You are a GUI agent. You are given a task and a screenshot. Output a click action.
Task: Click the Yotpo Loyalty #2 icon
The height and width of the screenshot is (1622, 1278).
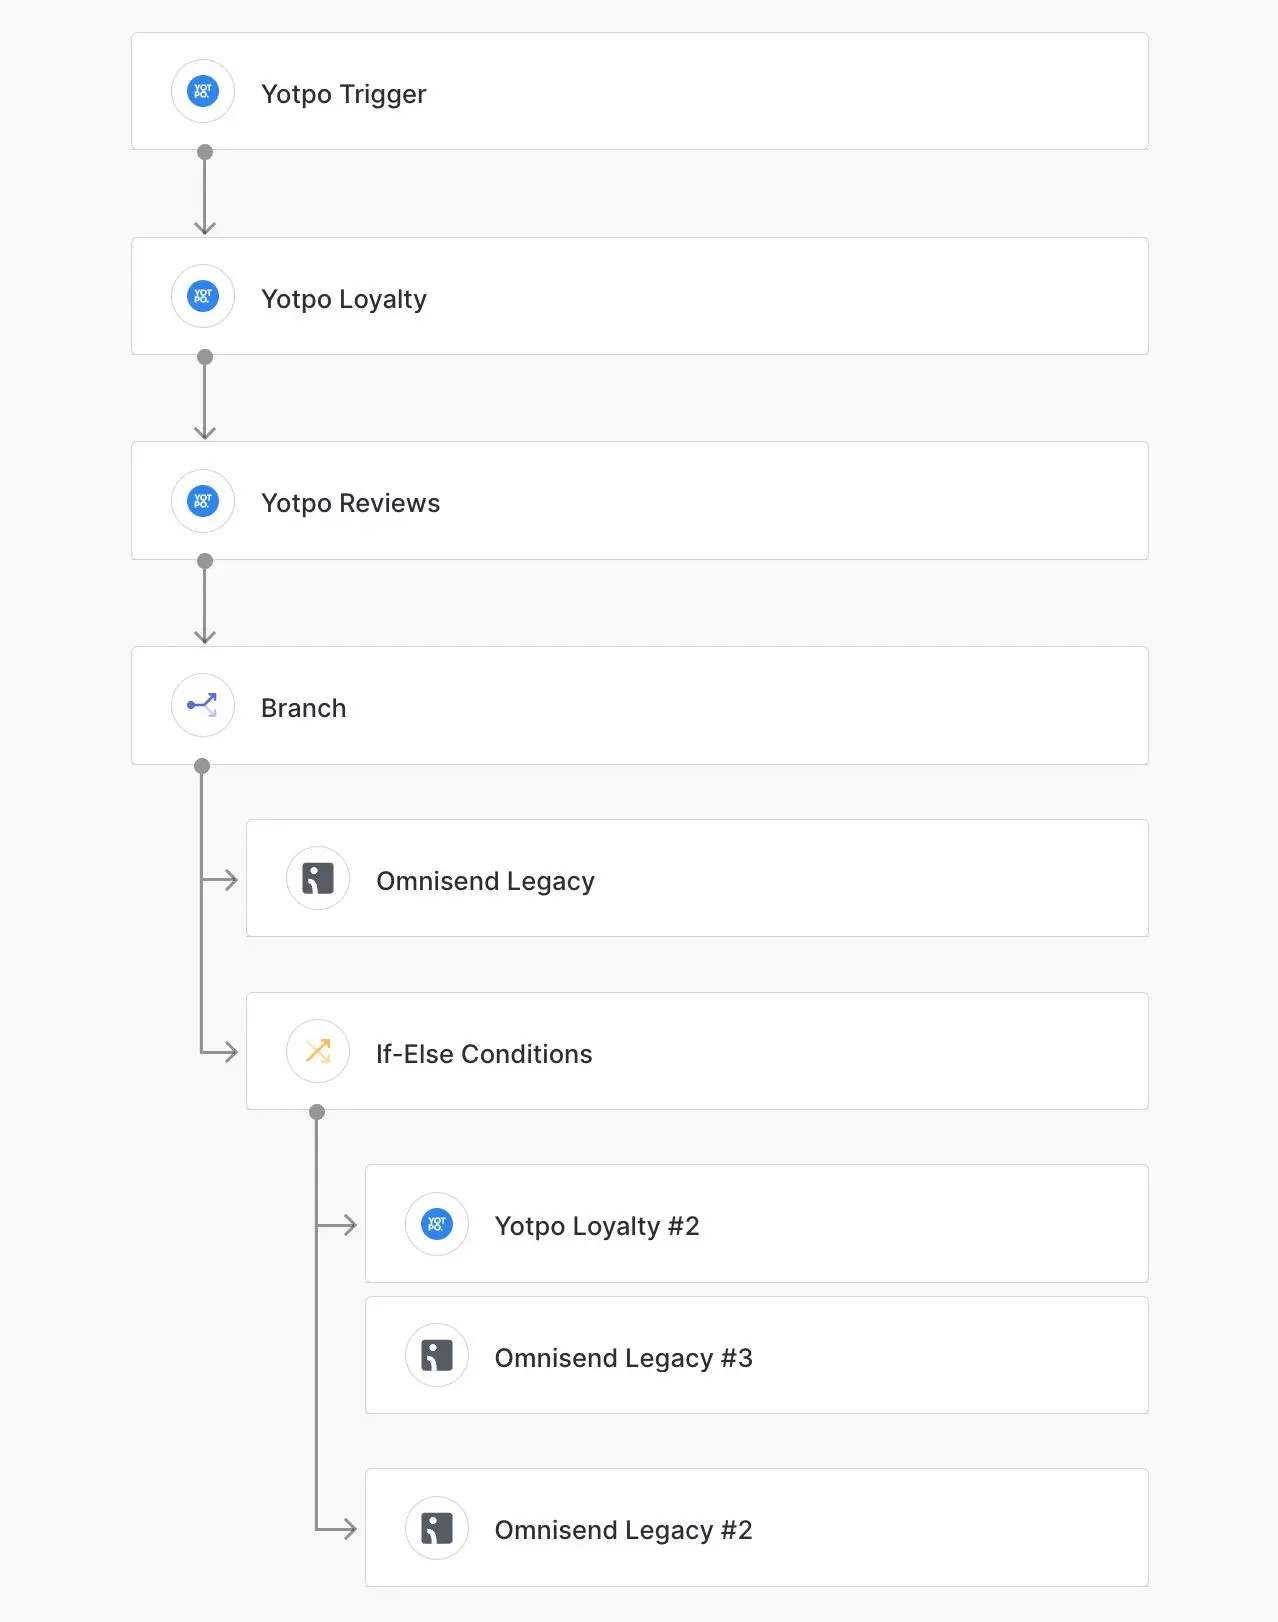click(x=437, y=1224)
